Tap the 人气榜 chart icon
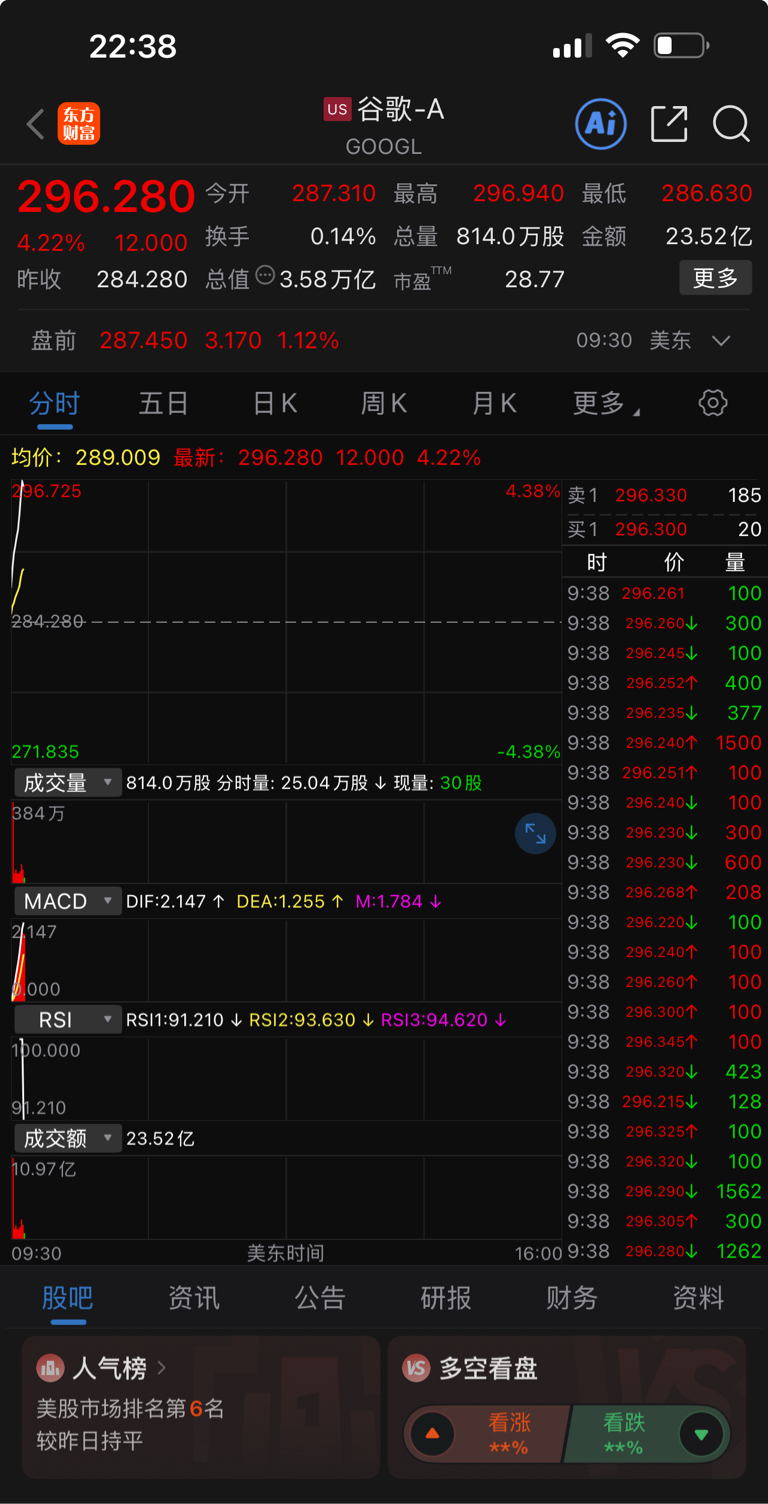 tap(49, 1368)
